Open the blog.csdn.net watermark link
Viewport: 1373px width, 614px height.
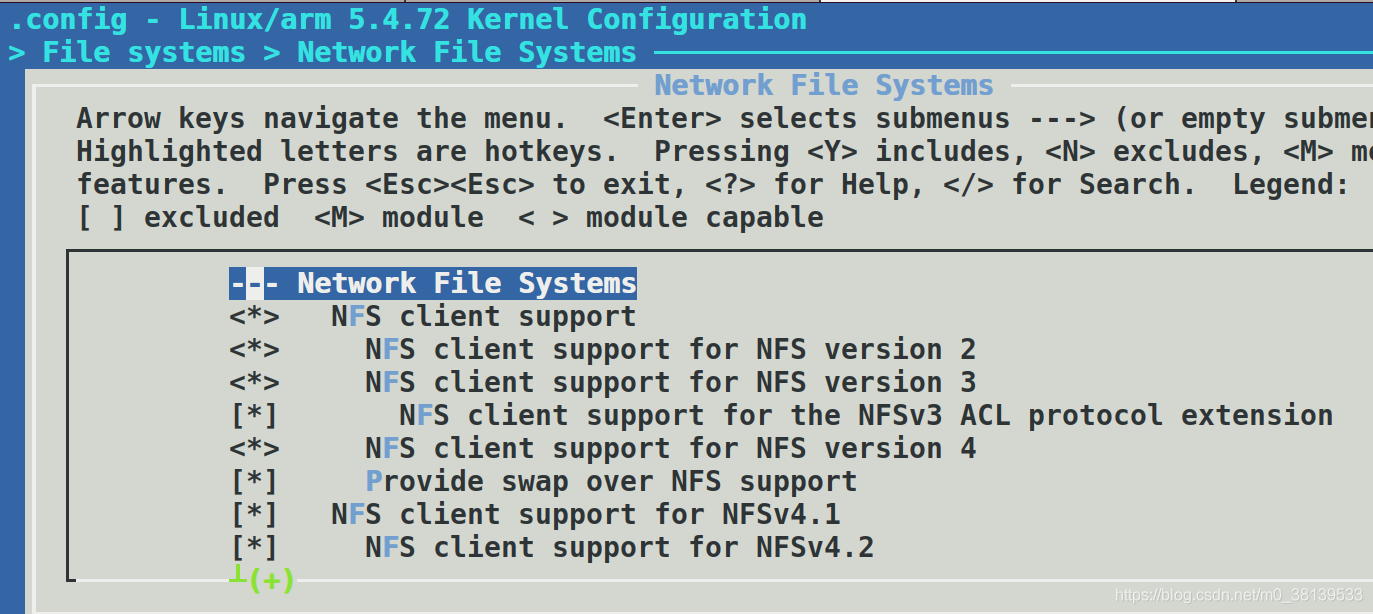tap(1238, 595)
